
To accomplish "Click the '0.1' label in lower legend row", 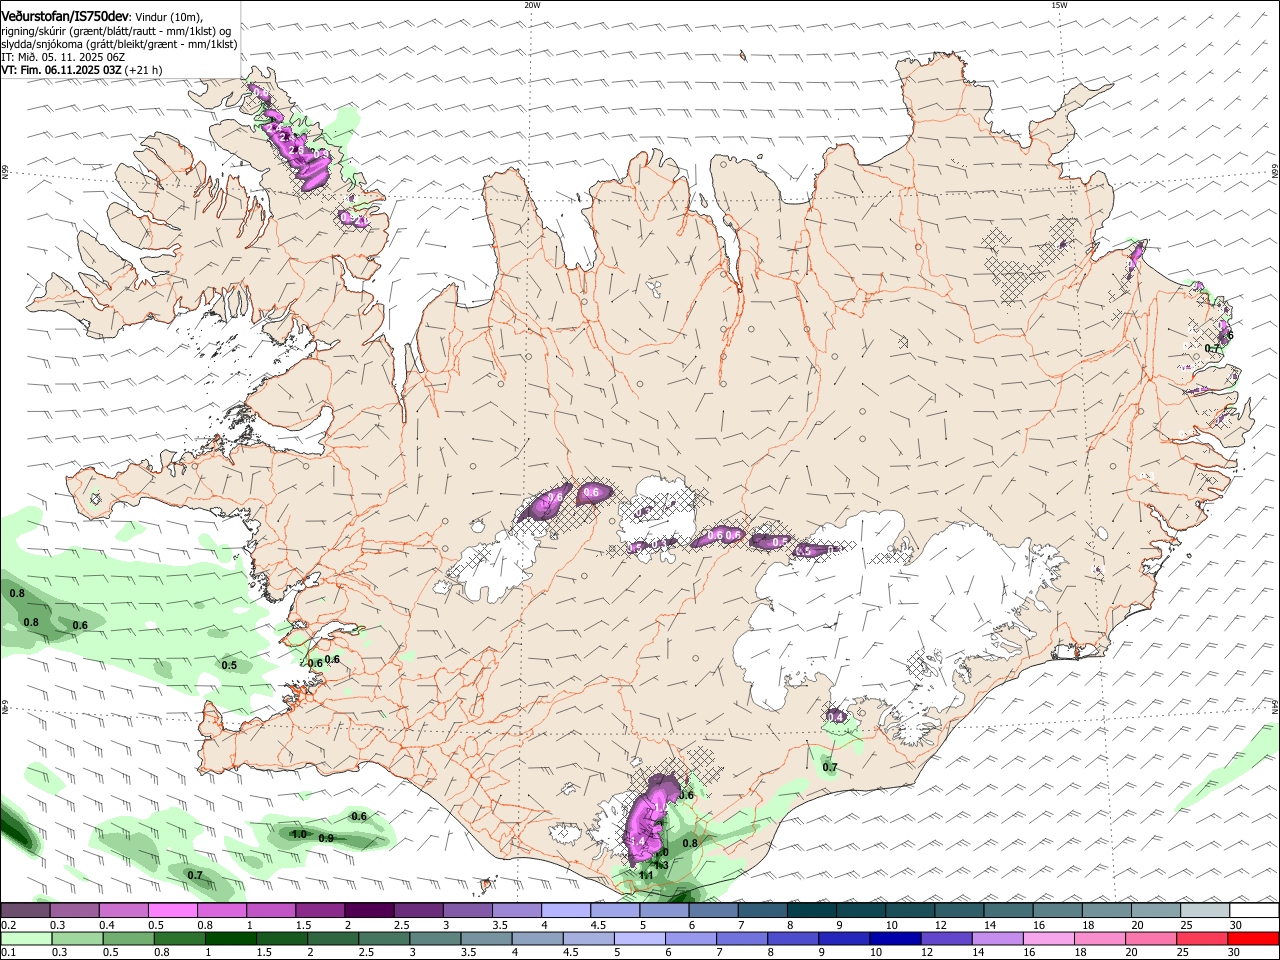I will [8, 952].
